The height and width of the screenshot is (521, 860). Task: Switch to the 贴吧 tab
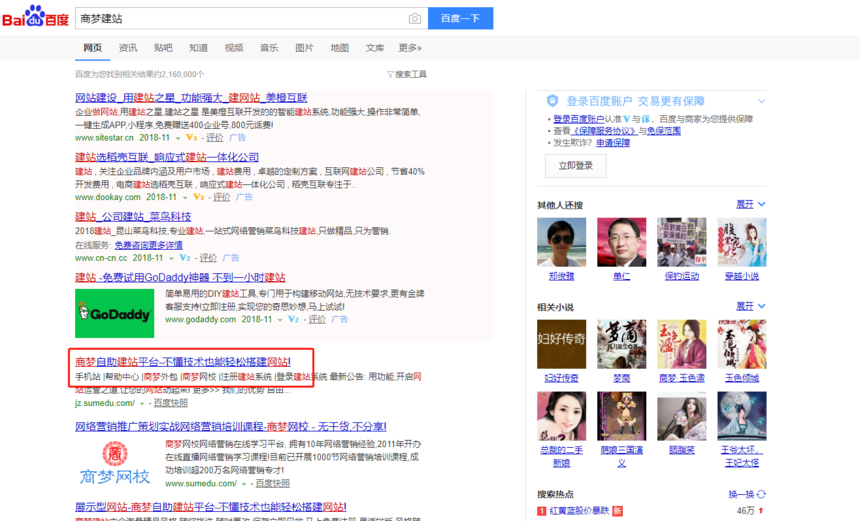(163, 48)
